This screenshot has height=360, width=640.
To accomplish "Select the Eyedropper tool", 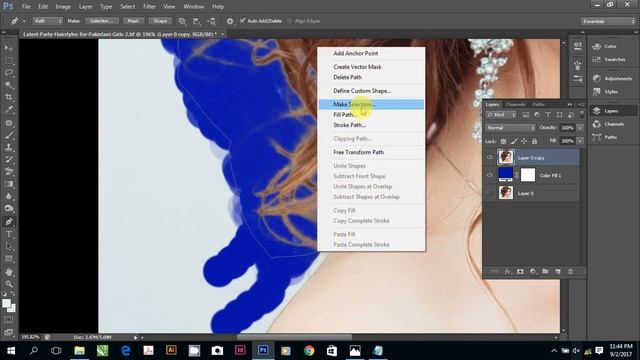I will (9, 109).
